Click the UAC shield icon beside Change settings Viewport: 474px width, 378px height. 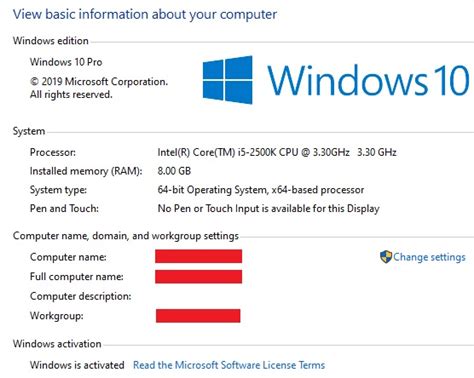coord(386,257)
